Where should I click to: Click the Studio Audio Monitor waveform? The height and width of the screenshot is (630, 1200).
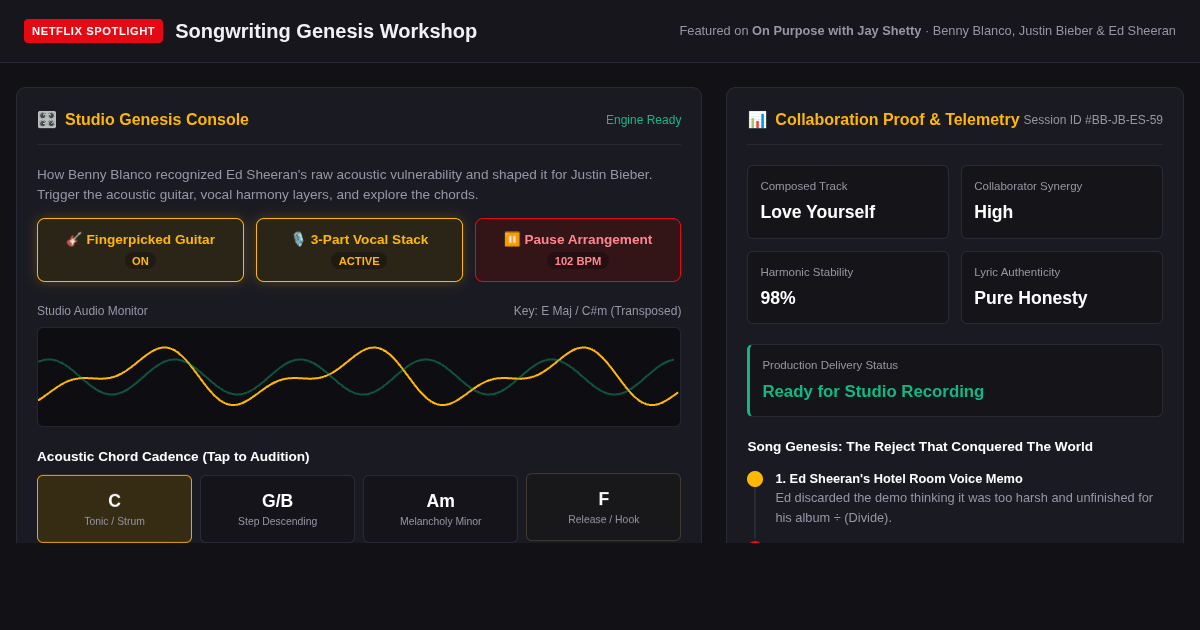[x=359, y=377]
